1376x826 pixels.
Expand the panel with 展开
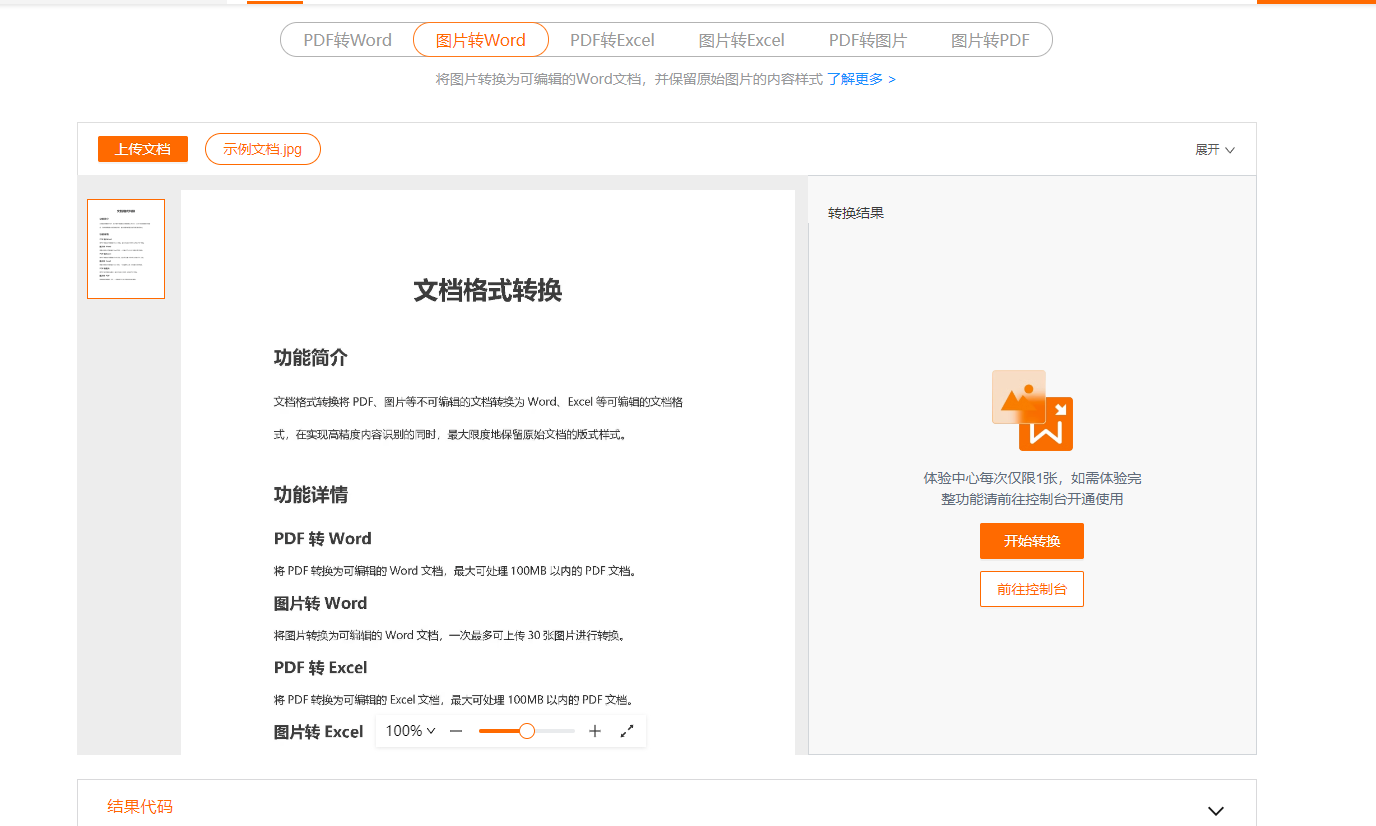pos(1215,149)
